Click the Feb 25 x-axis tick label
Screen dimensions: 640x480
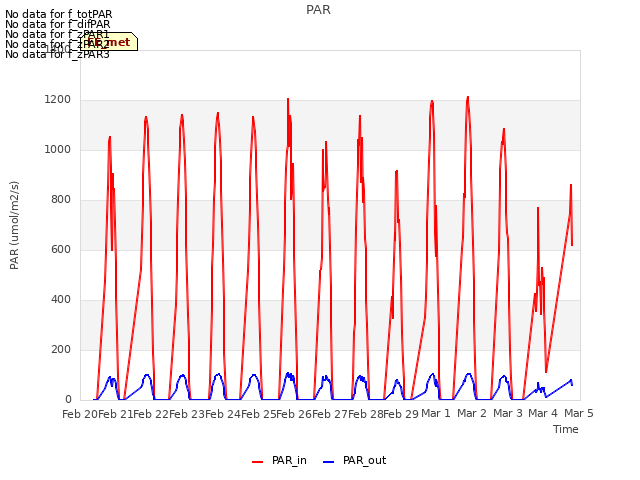[x=259, y=414]
